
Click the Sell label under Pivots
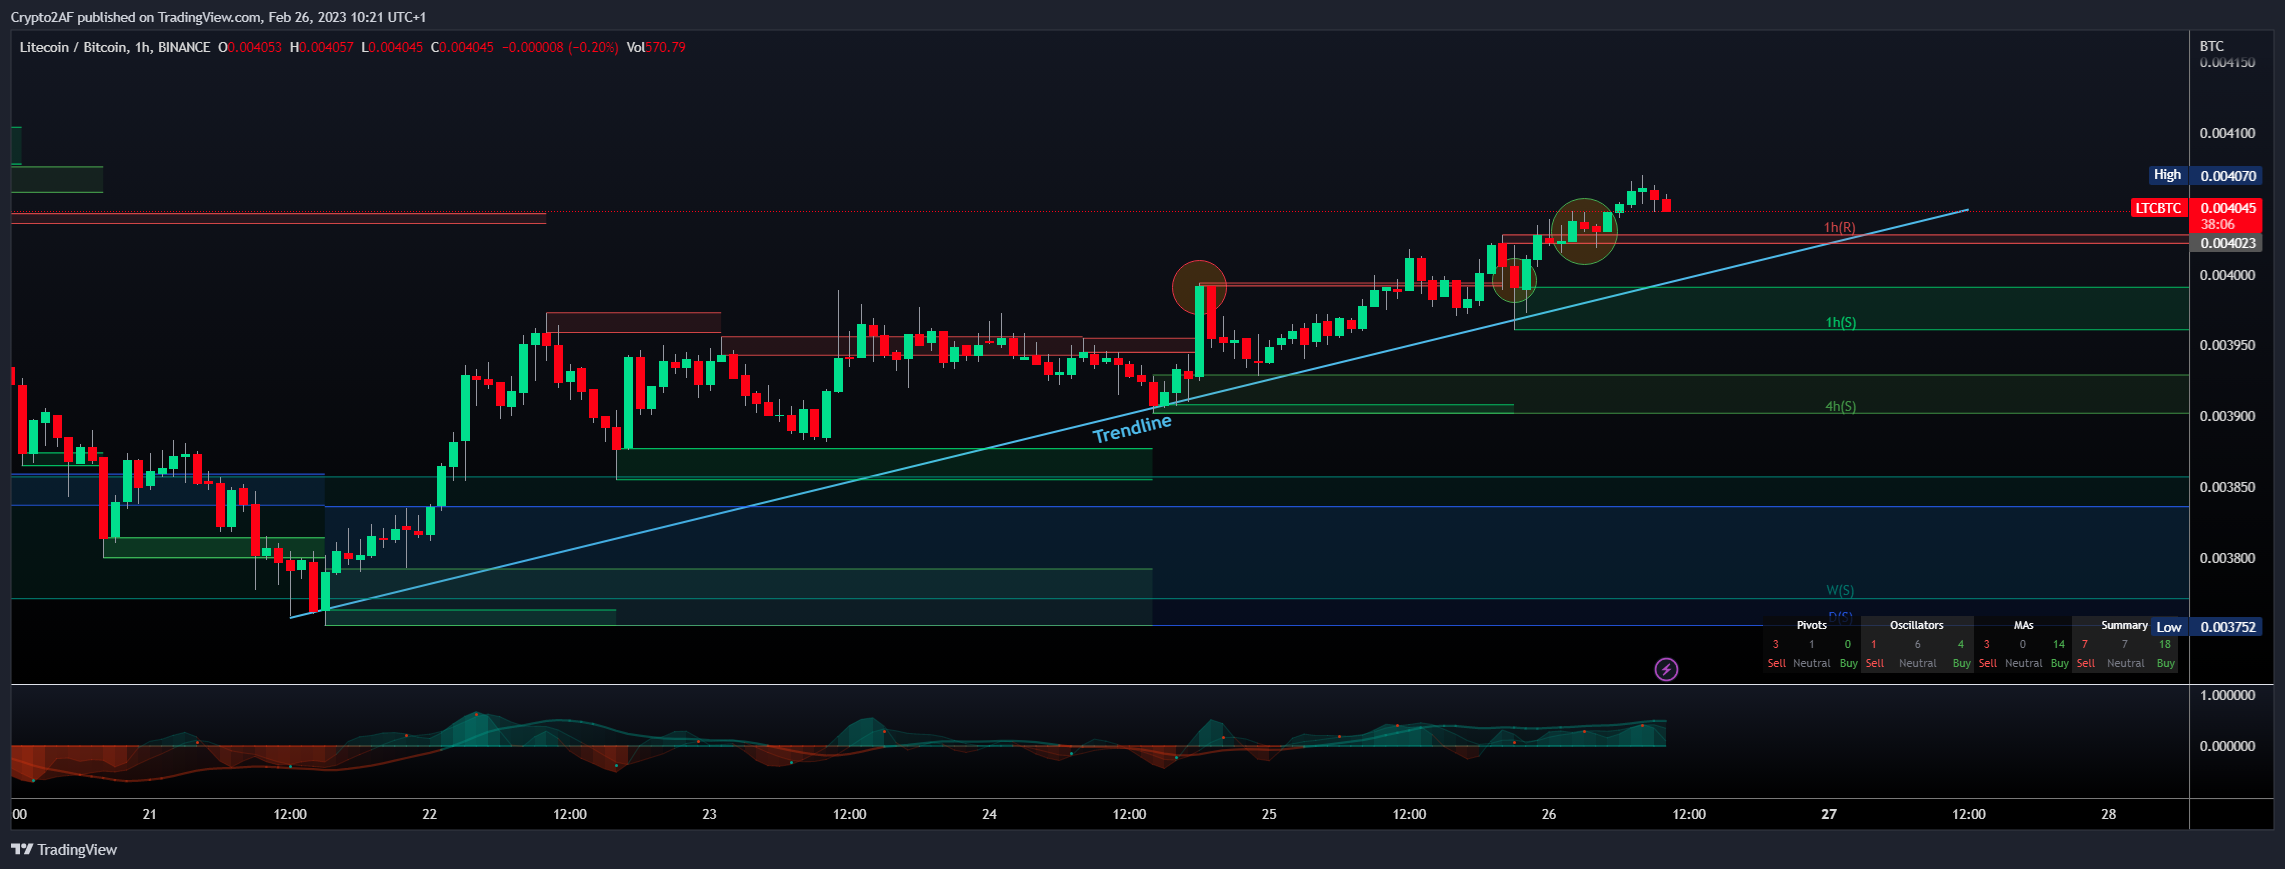click(1776, 663)
